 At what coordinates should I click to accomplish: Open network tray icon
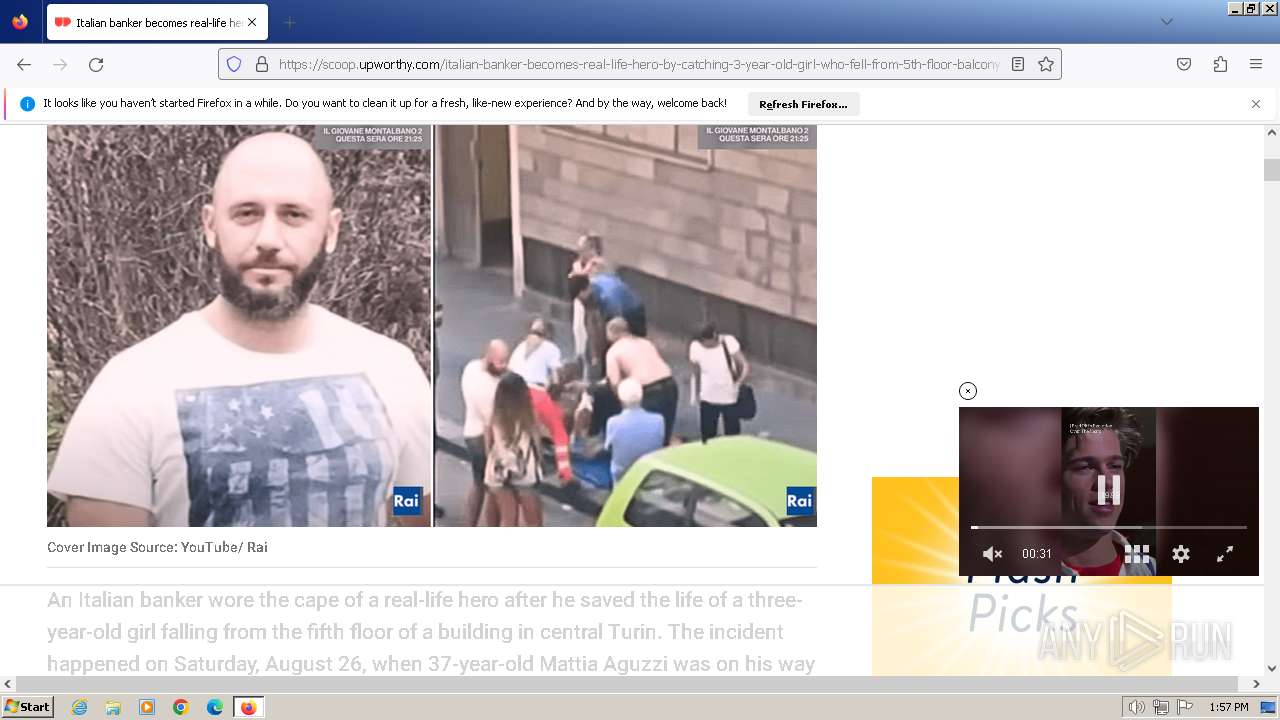(1161, 707)
